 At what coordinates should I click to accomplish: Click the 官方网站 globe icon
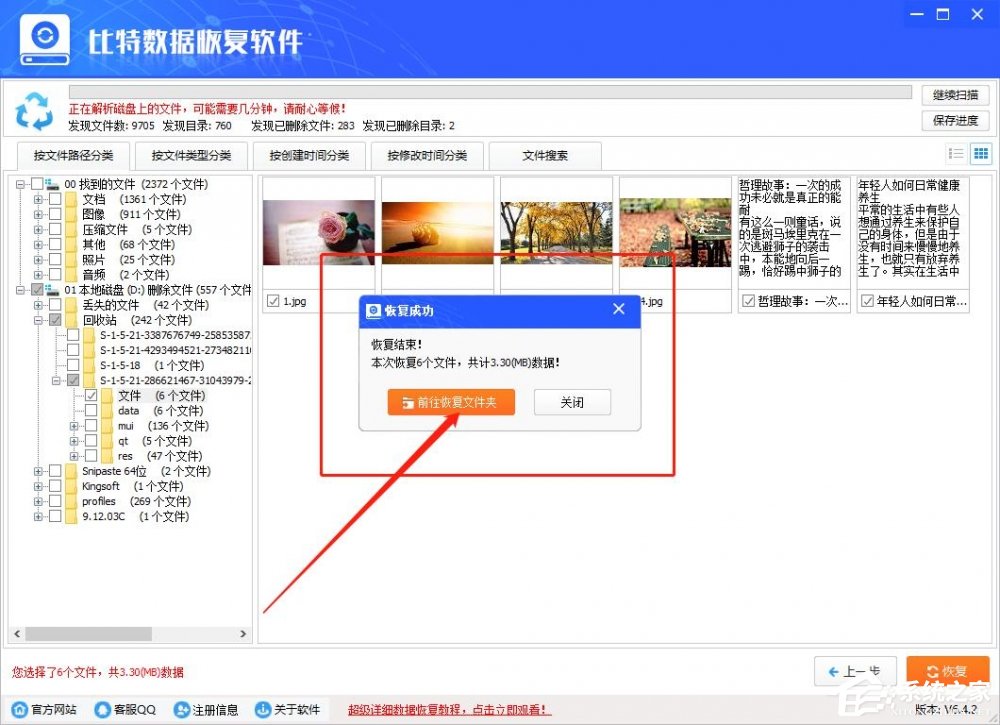click(20, 710)
